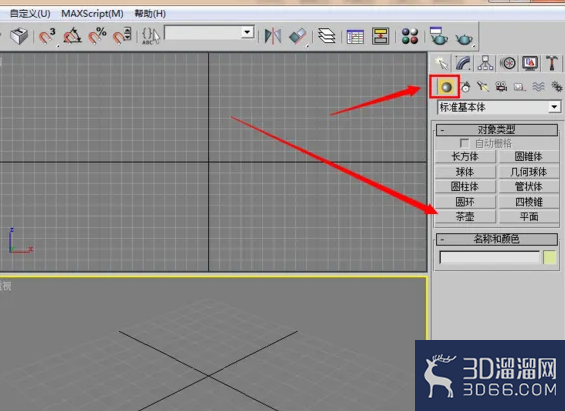Click the object name input field
The width and height of the screenshot is (565, 411).
pos(490,258)
